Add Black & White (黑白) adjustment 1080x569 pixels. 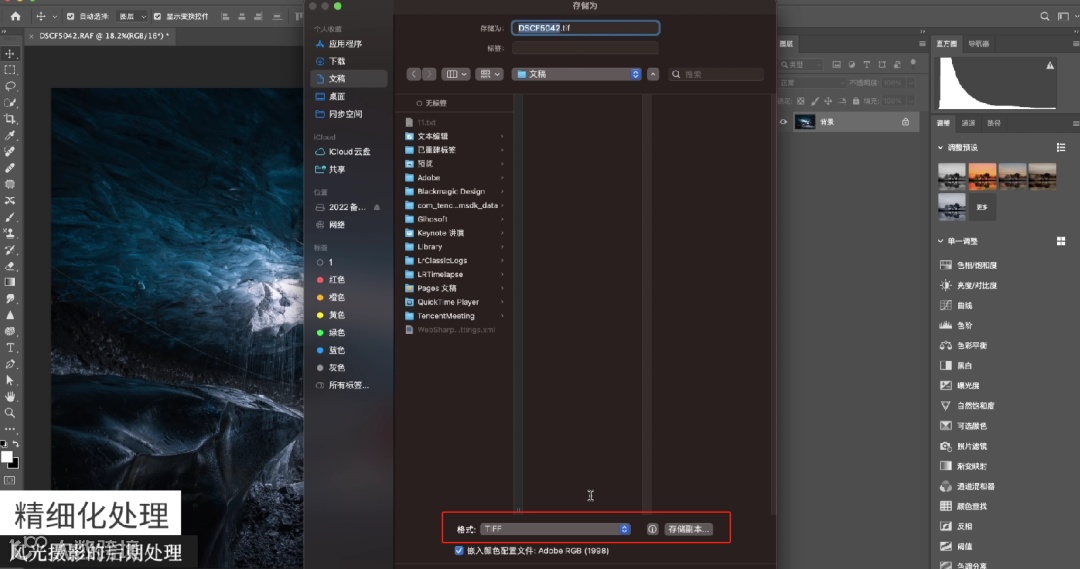[x=957, y=365]
